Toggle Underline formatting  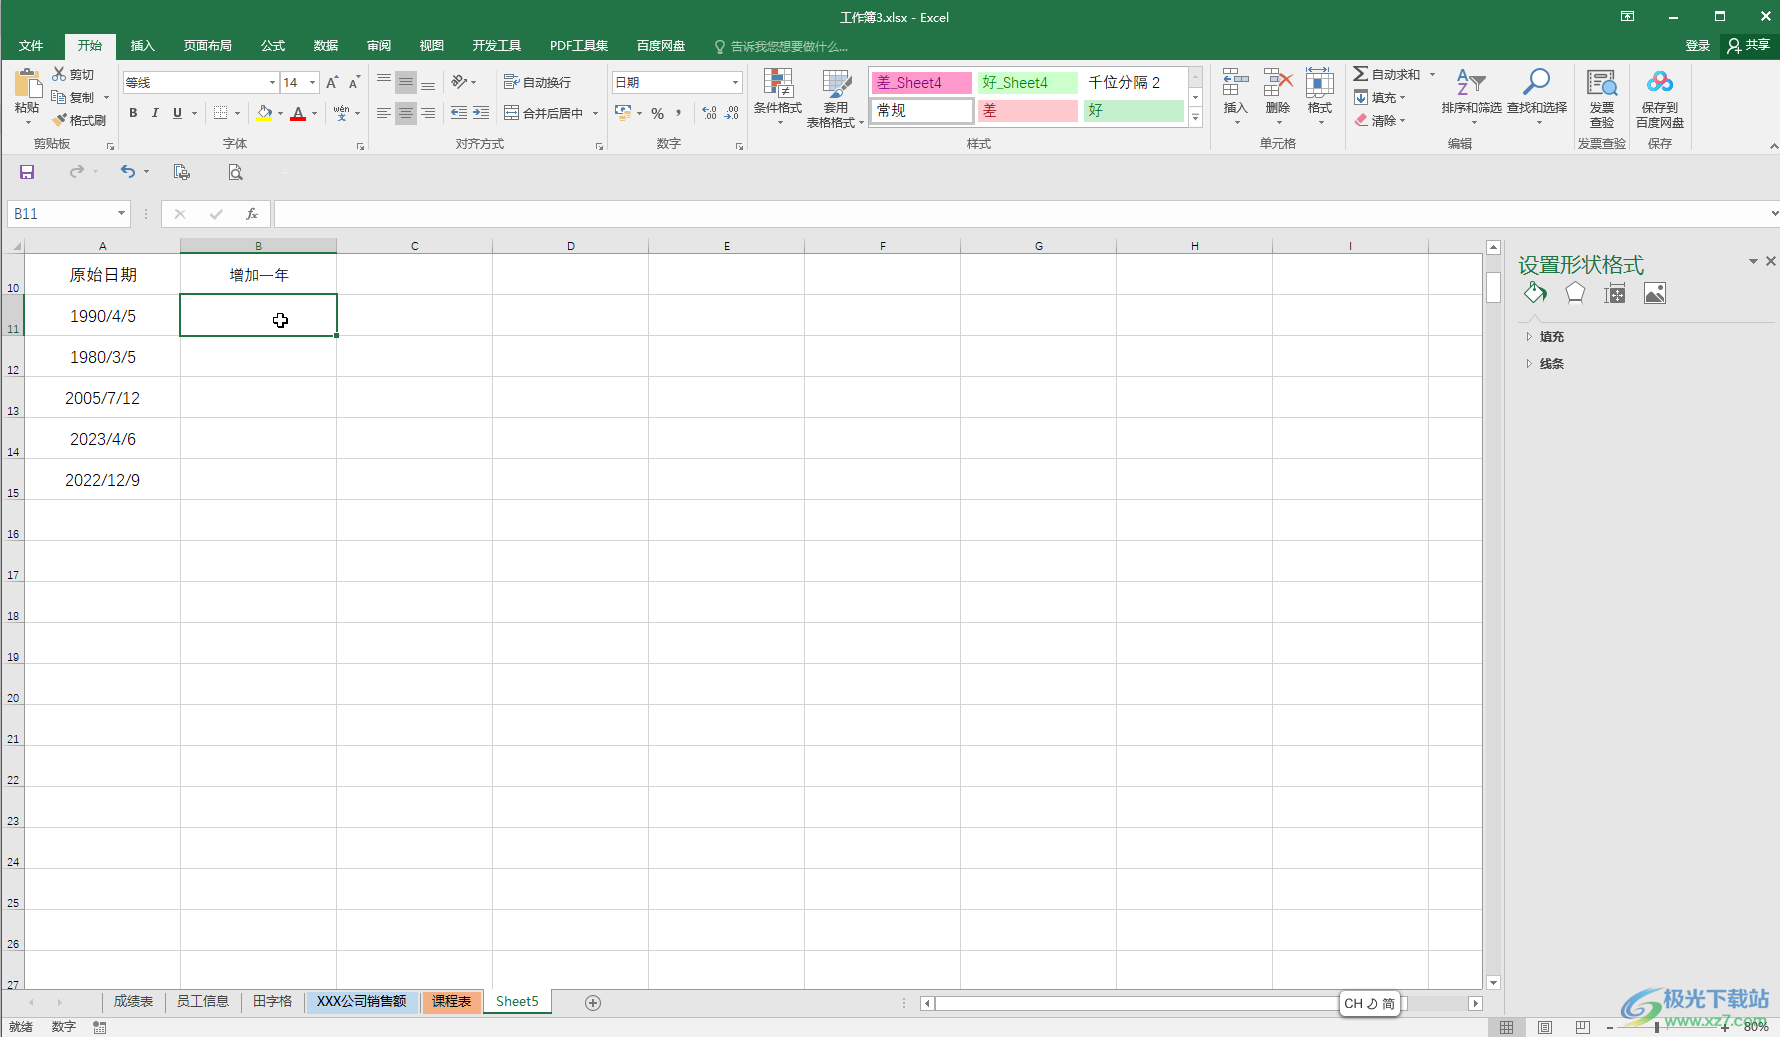[177, 113]
